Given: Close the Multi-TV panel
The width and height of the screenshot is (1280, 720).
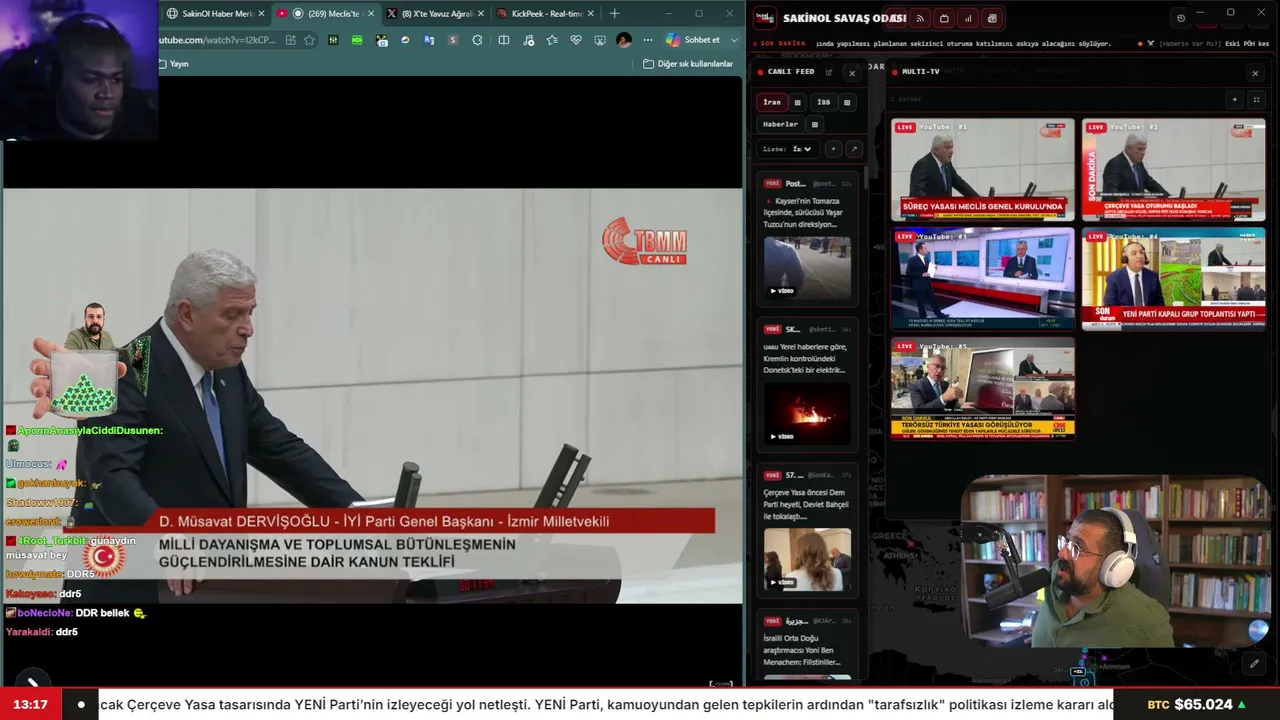Looking at the screenshot, I should 1255,73.
